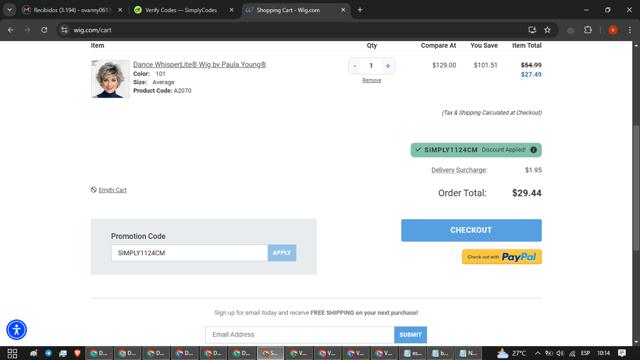
Task: Open Windows Task View on taskbar
Action: (x=12, y=353)
